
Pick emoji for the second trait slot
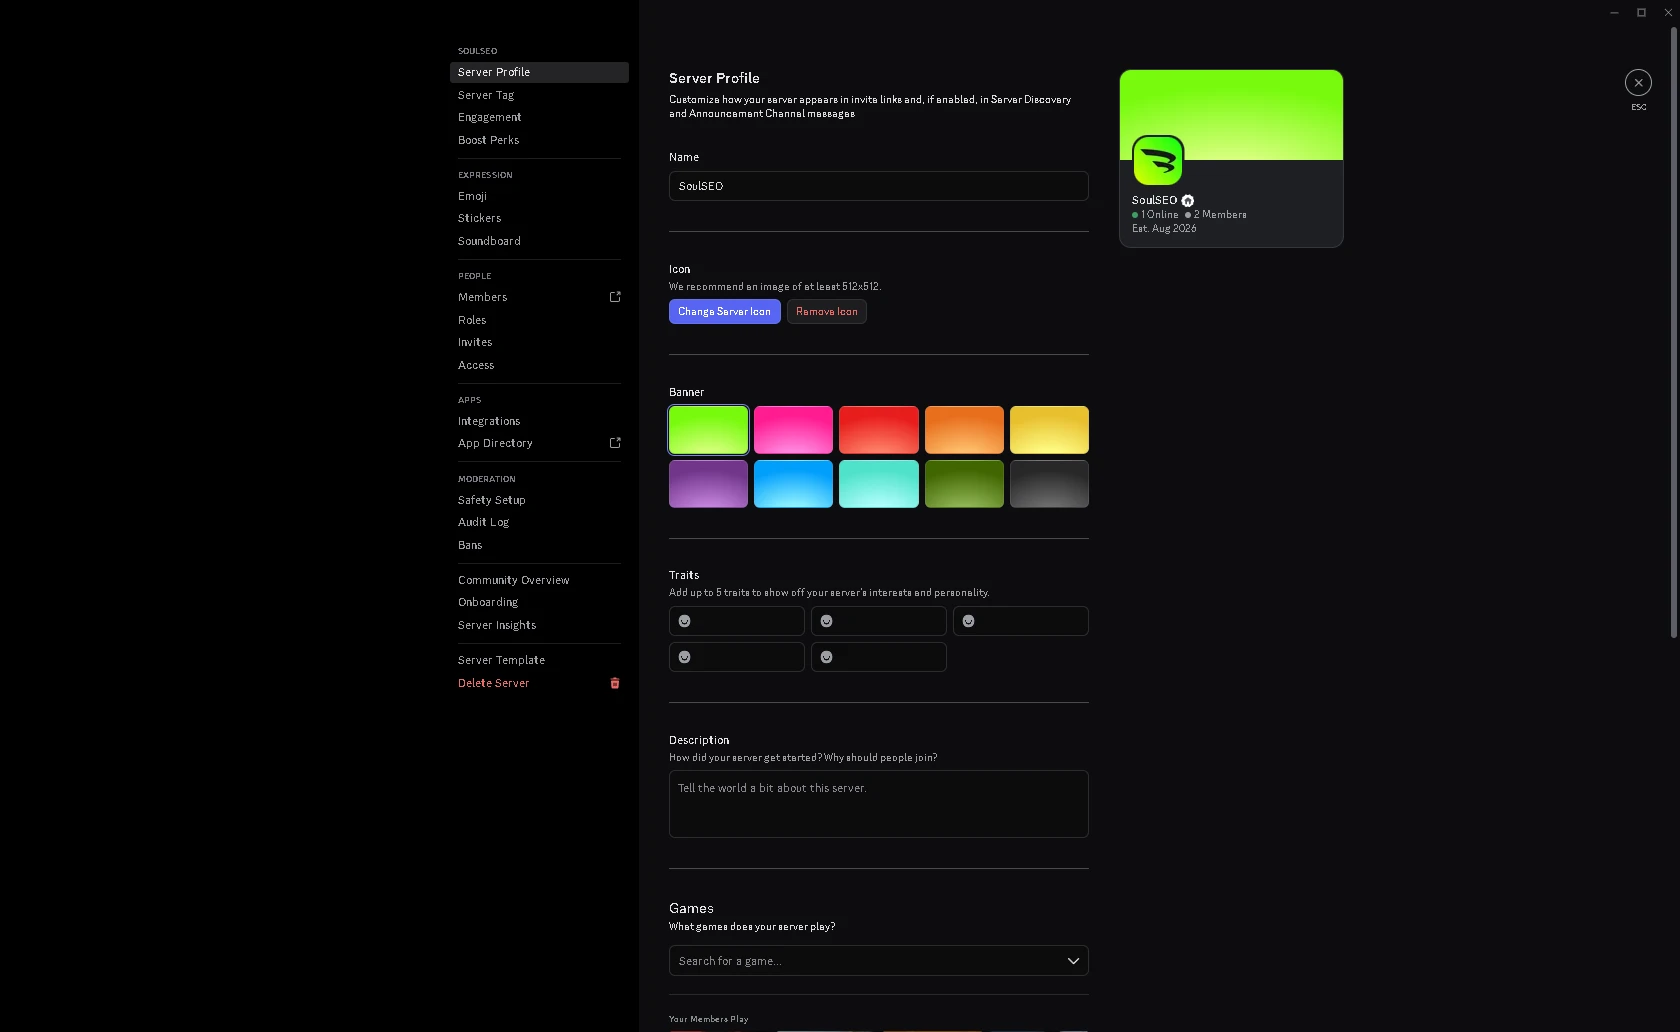827,621
